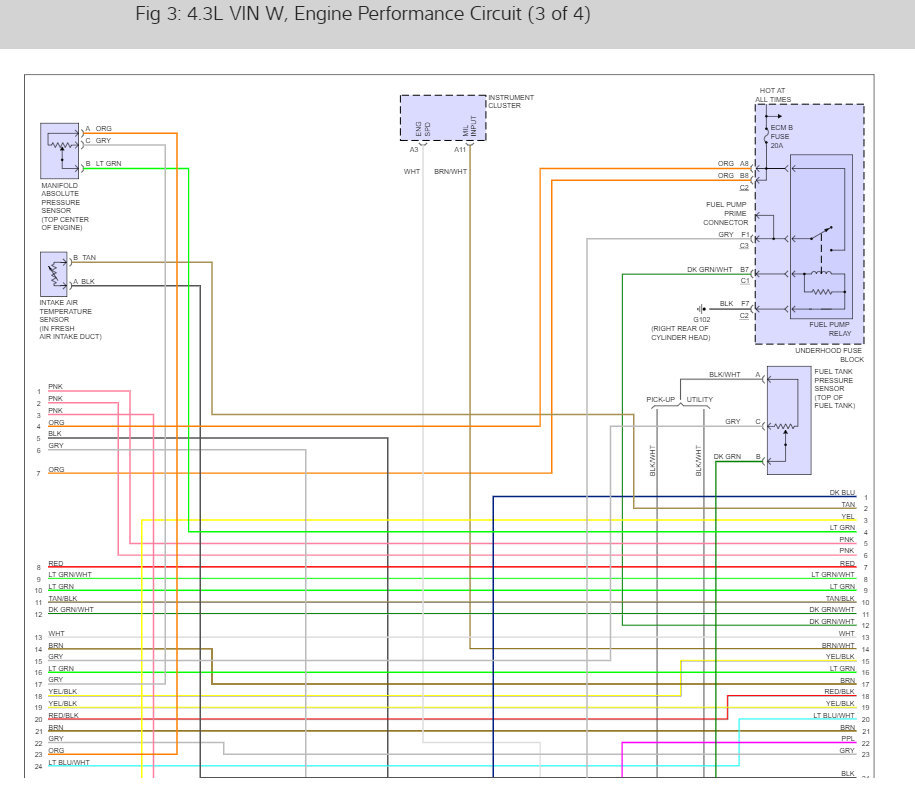This screenshot has height=800, width=915.
Task: Click the 'PPL' wire label at right row 22
Action: 848,739
